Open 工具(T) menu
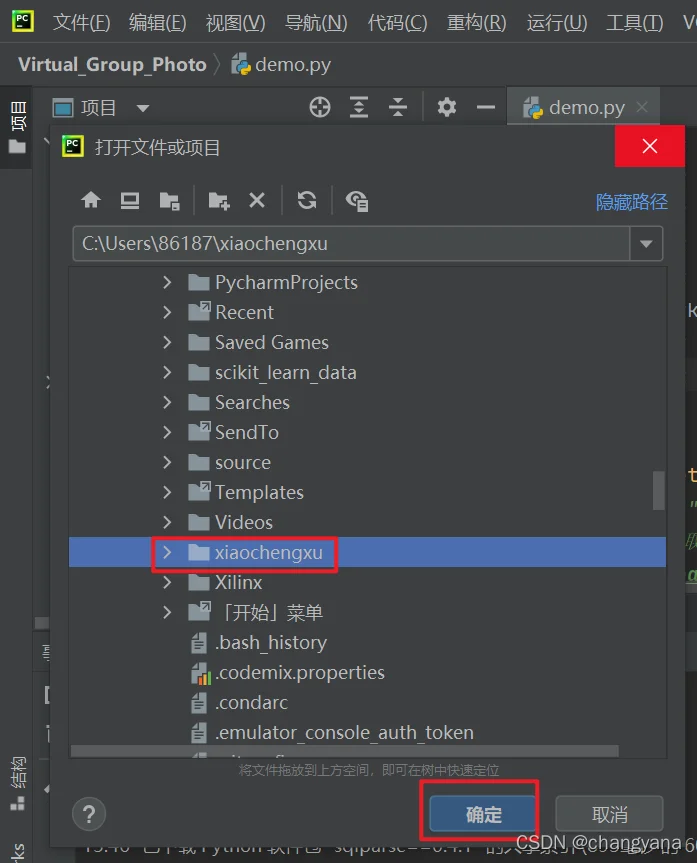 [634, 23]
